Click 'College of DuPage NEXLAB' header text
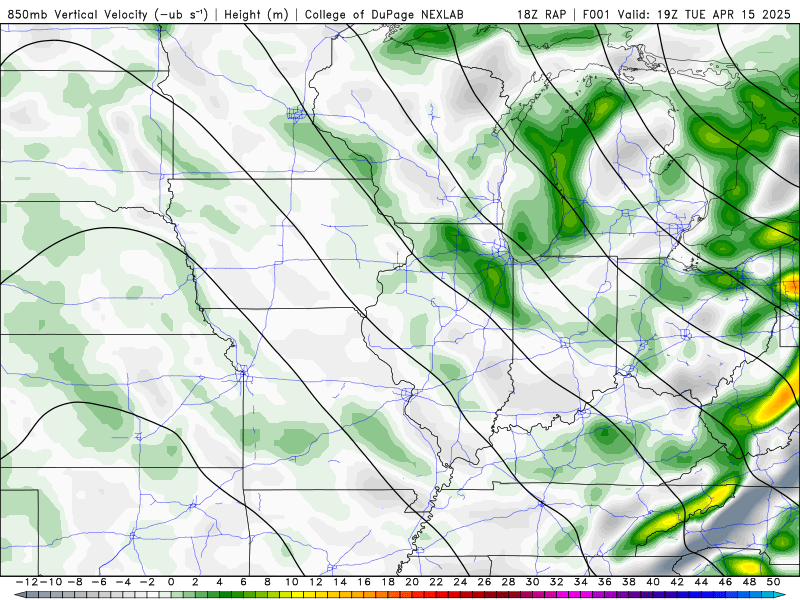This screenshot has width=800, height=600. (384, 14)
